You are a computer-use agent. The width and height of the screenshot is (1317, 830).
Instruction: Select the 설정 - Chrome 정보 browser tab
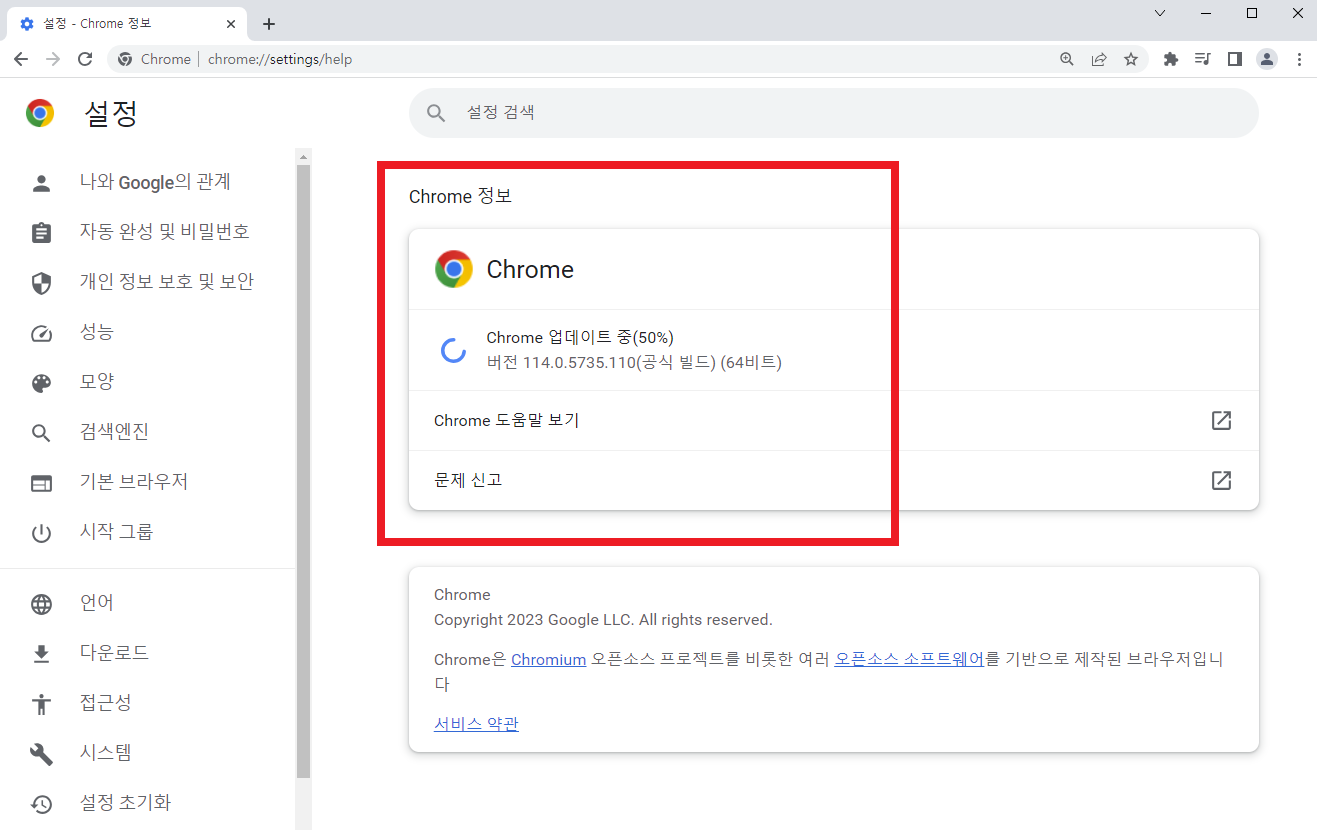127,24
